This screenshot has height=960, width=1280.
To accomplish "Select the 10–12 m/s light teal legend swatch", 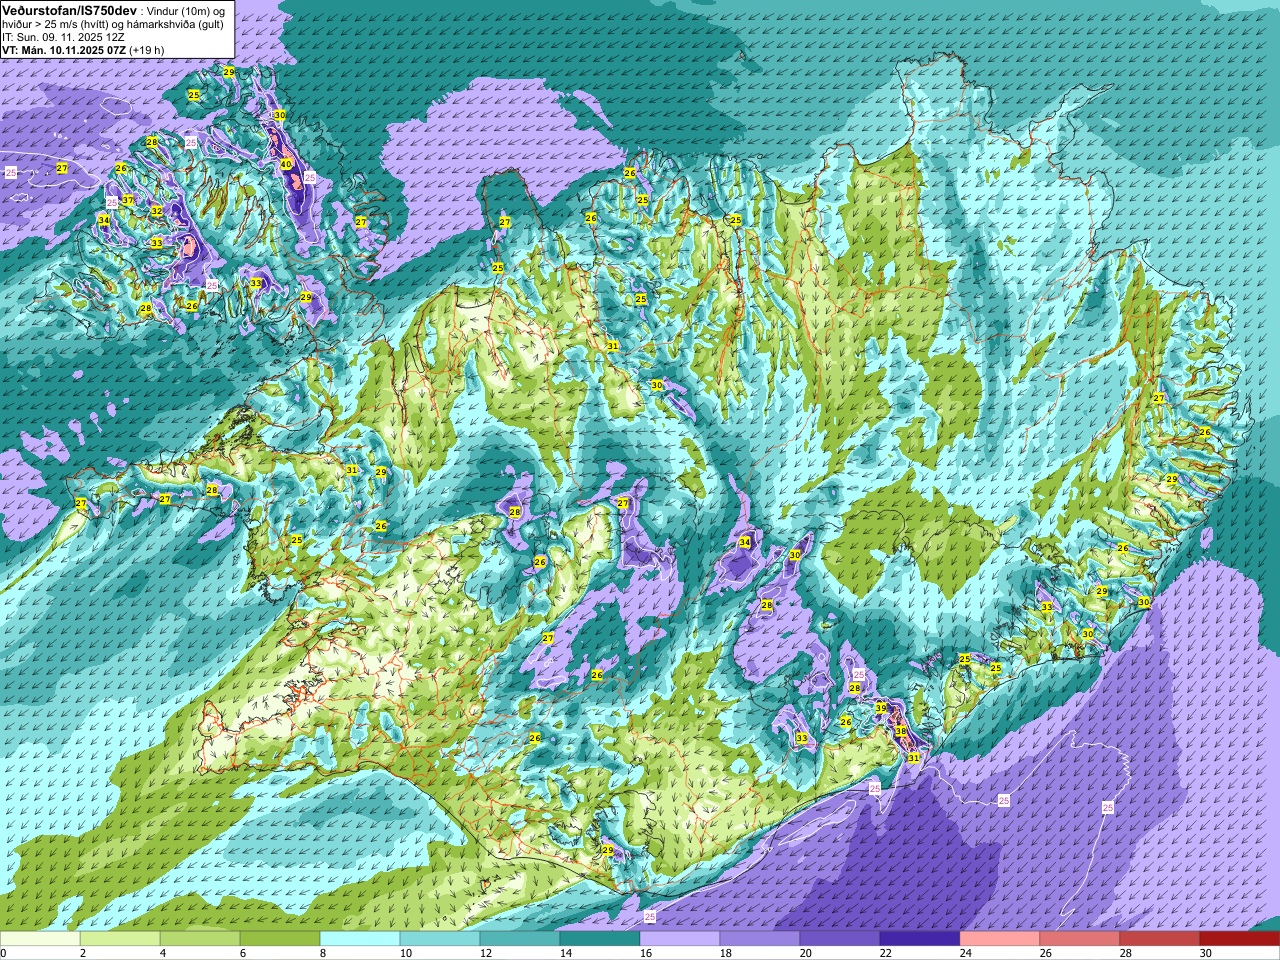I will click(440, 939).
